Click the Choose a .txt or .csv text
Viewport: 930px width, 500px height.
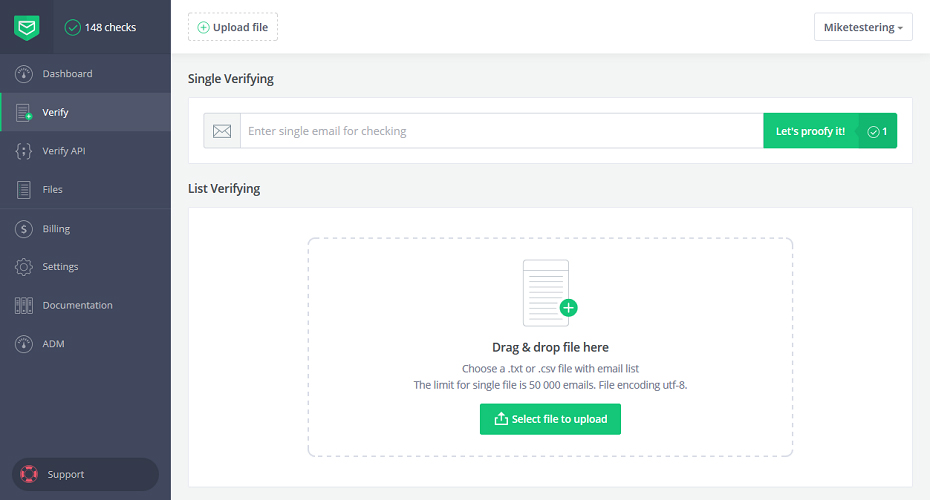[x=550, y=368]
